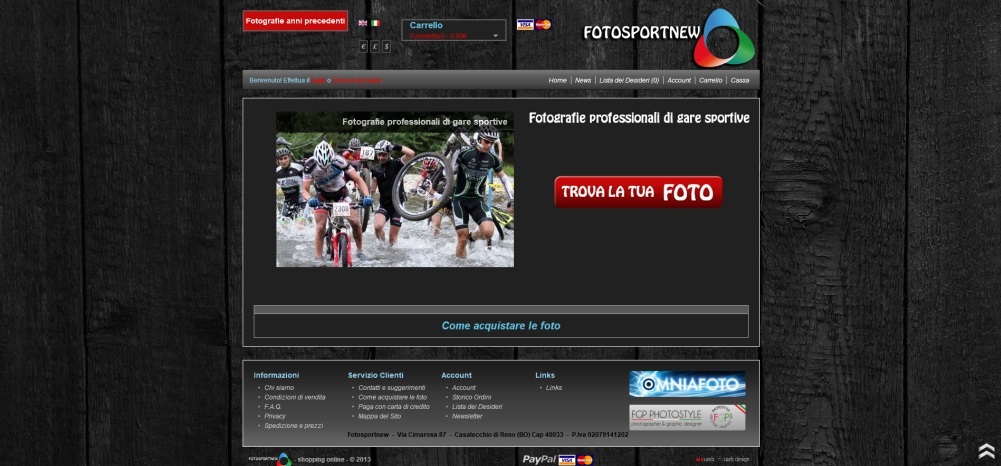
Task: Open Account in the top menu
Action: (679, 80)
